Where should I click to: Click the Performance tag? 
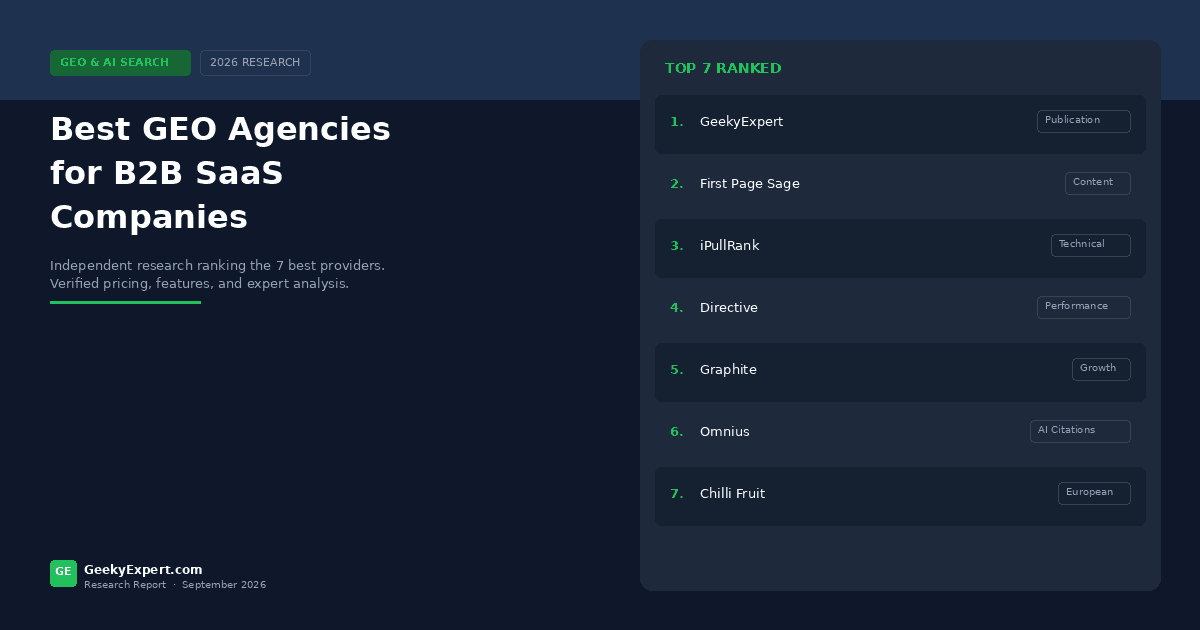coord(1084,307)
